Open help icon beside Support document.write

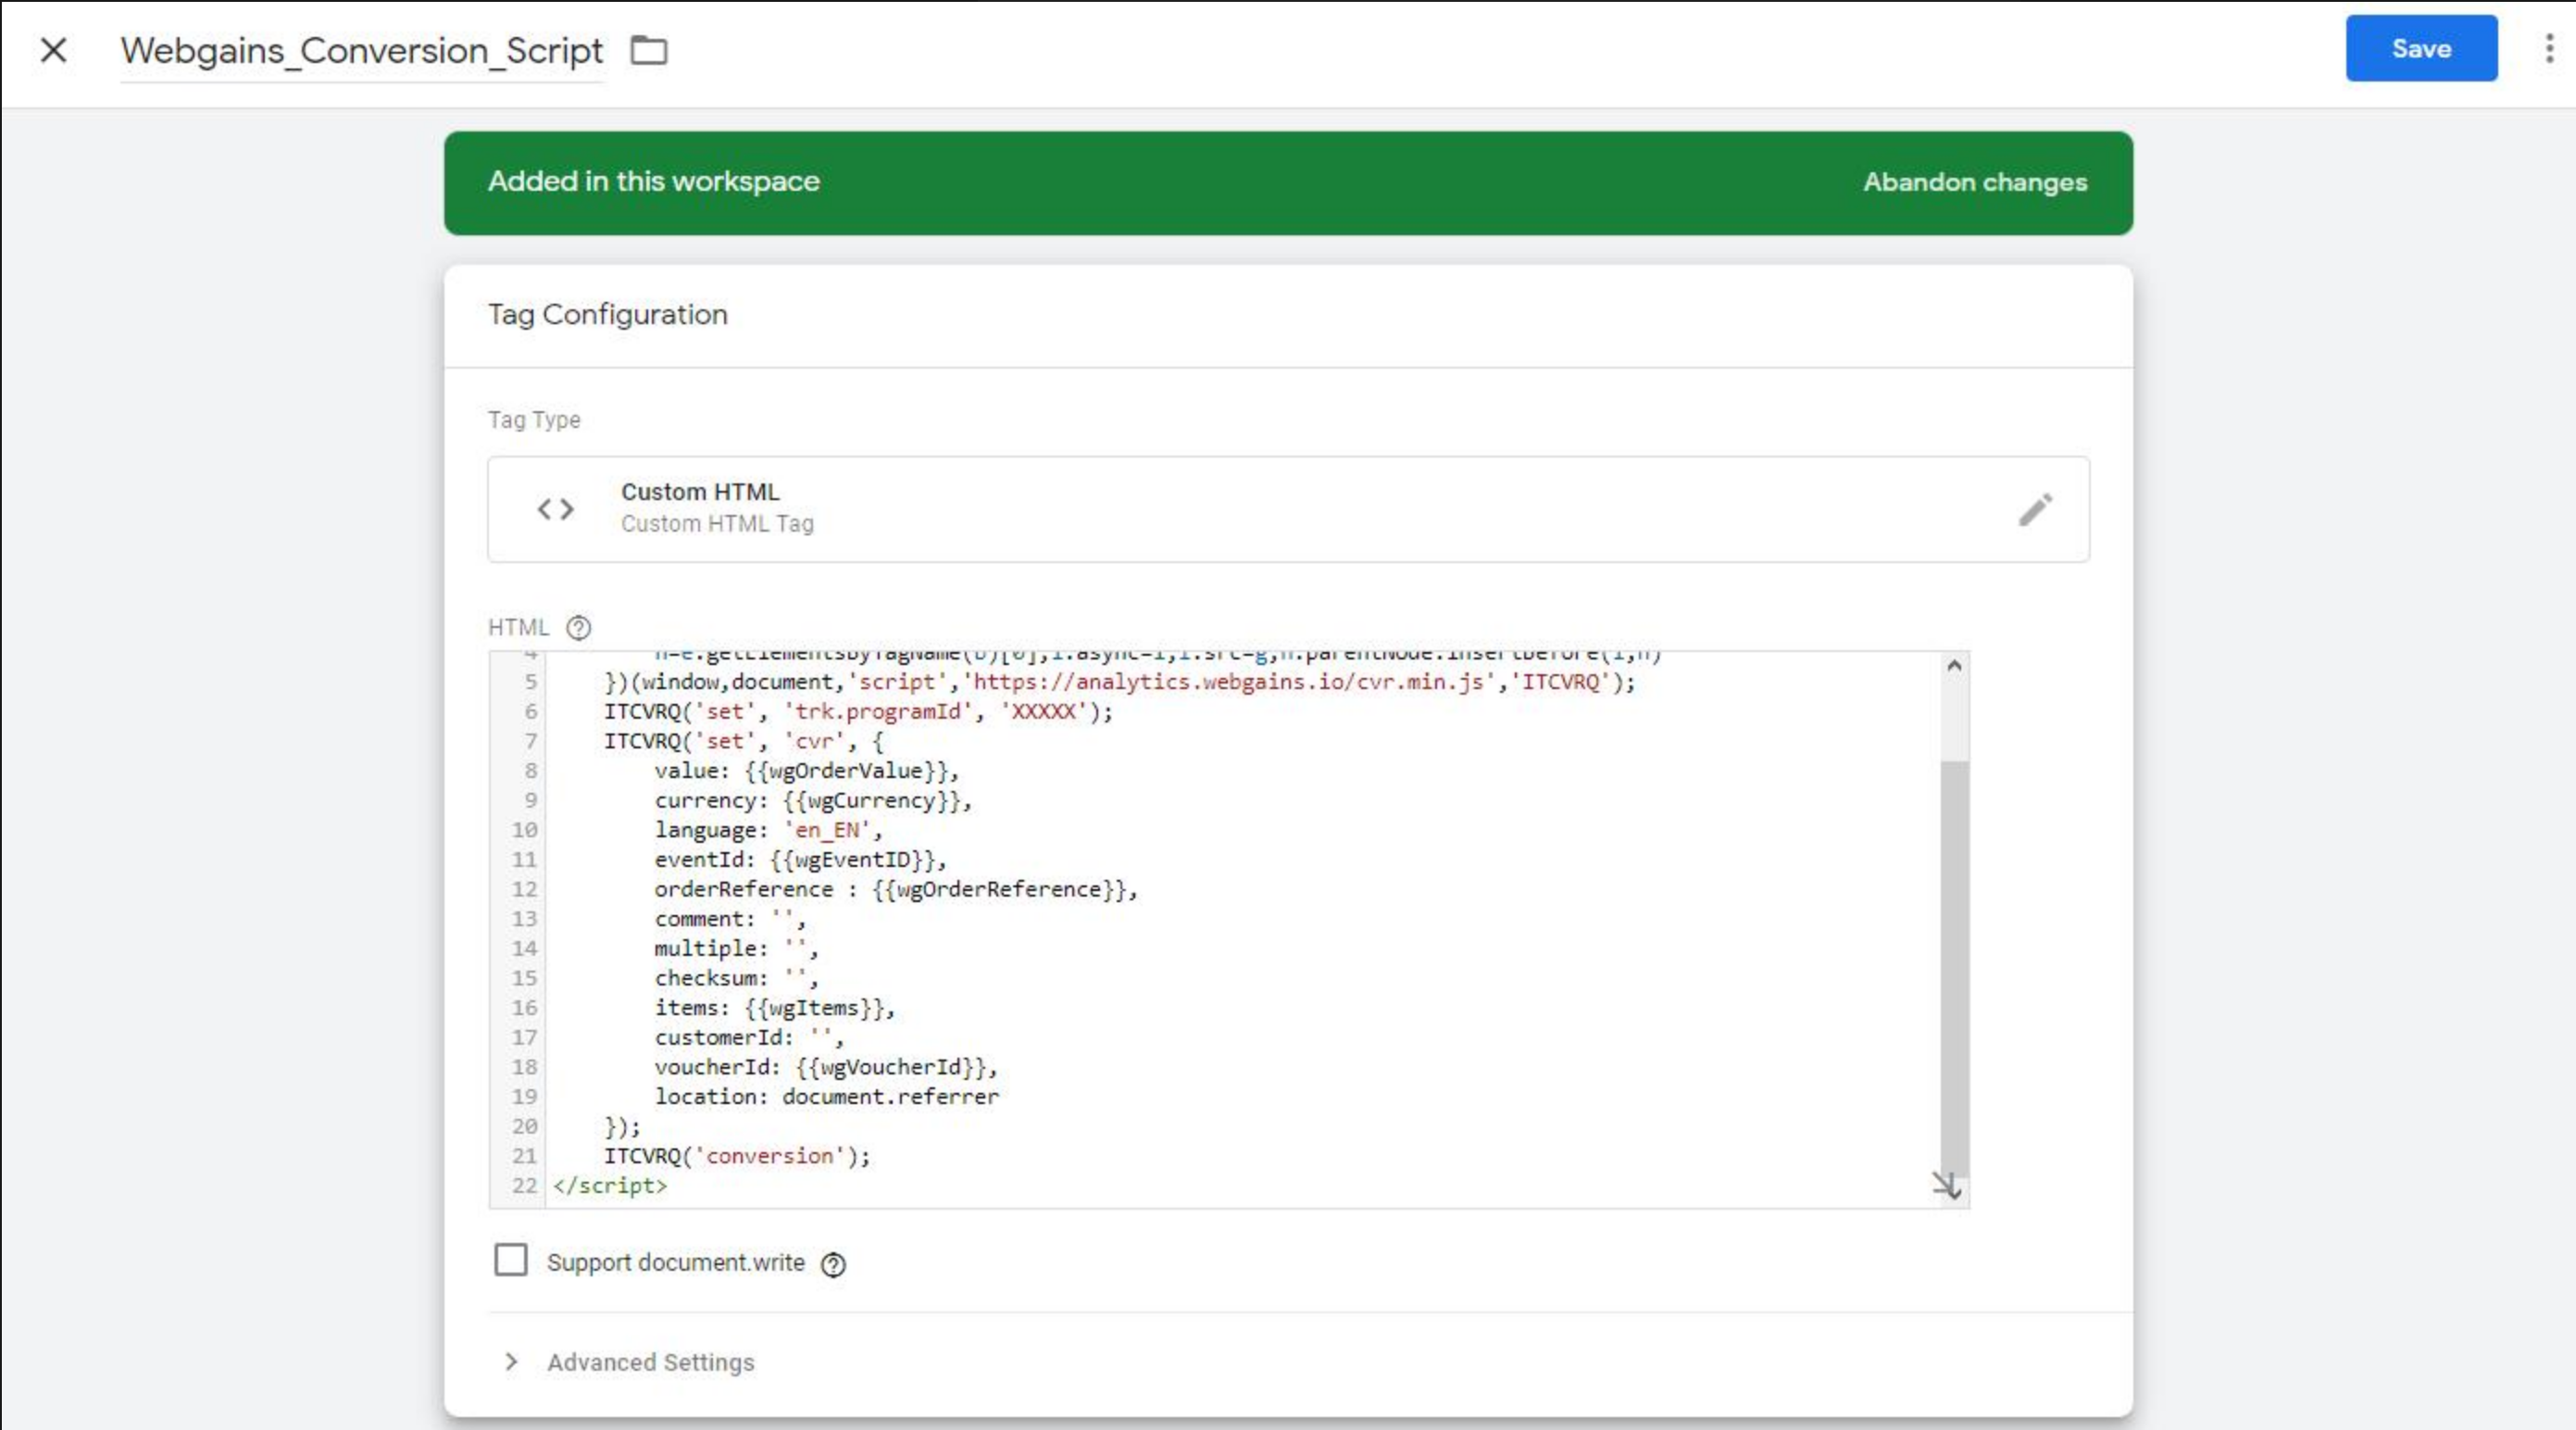[833, 1264]
